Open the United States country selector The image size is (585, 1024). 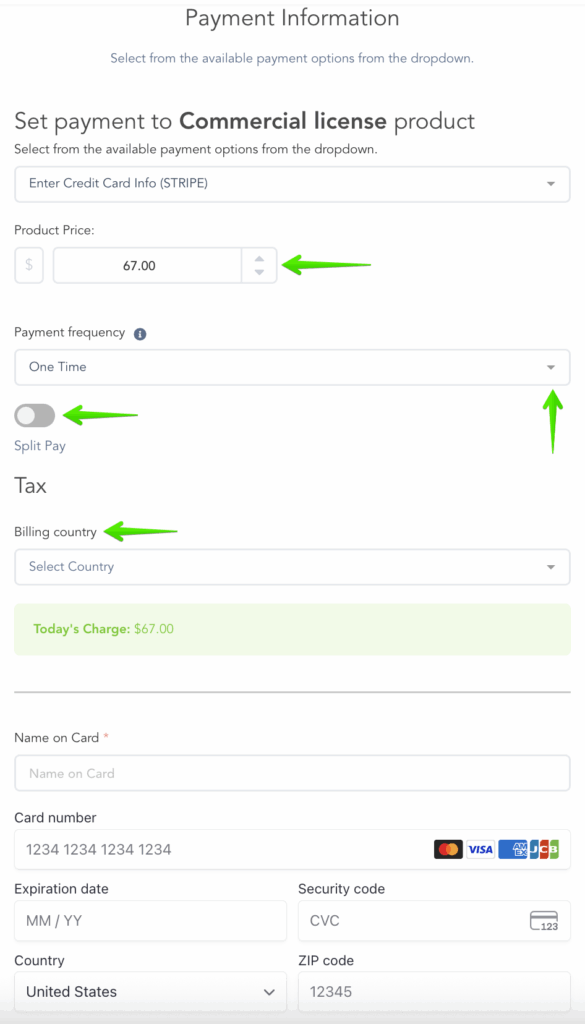point(150,991)
